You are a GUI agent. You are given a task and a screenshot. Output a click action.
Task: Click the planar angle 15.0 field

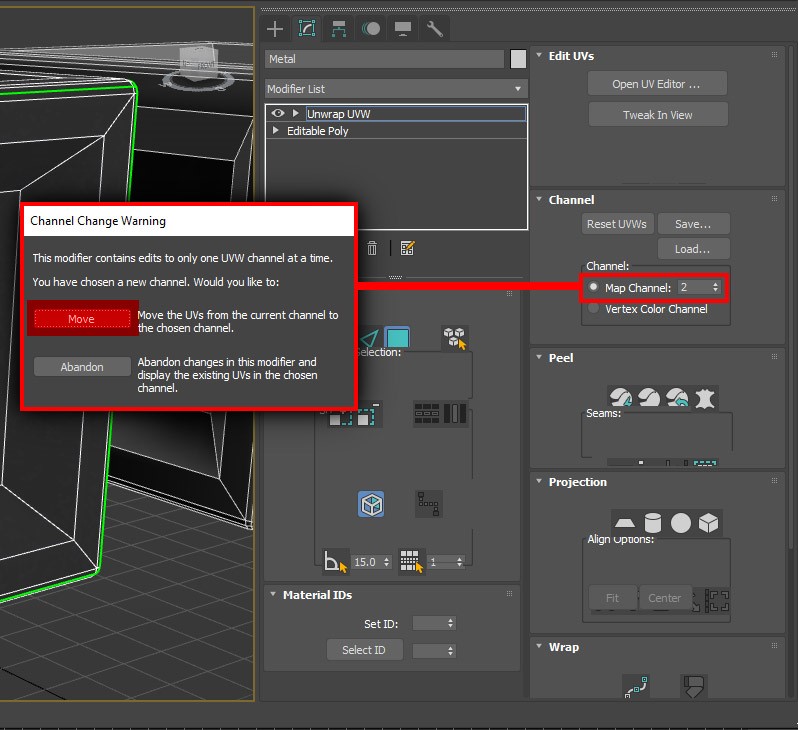point(367,562)
